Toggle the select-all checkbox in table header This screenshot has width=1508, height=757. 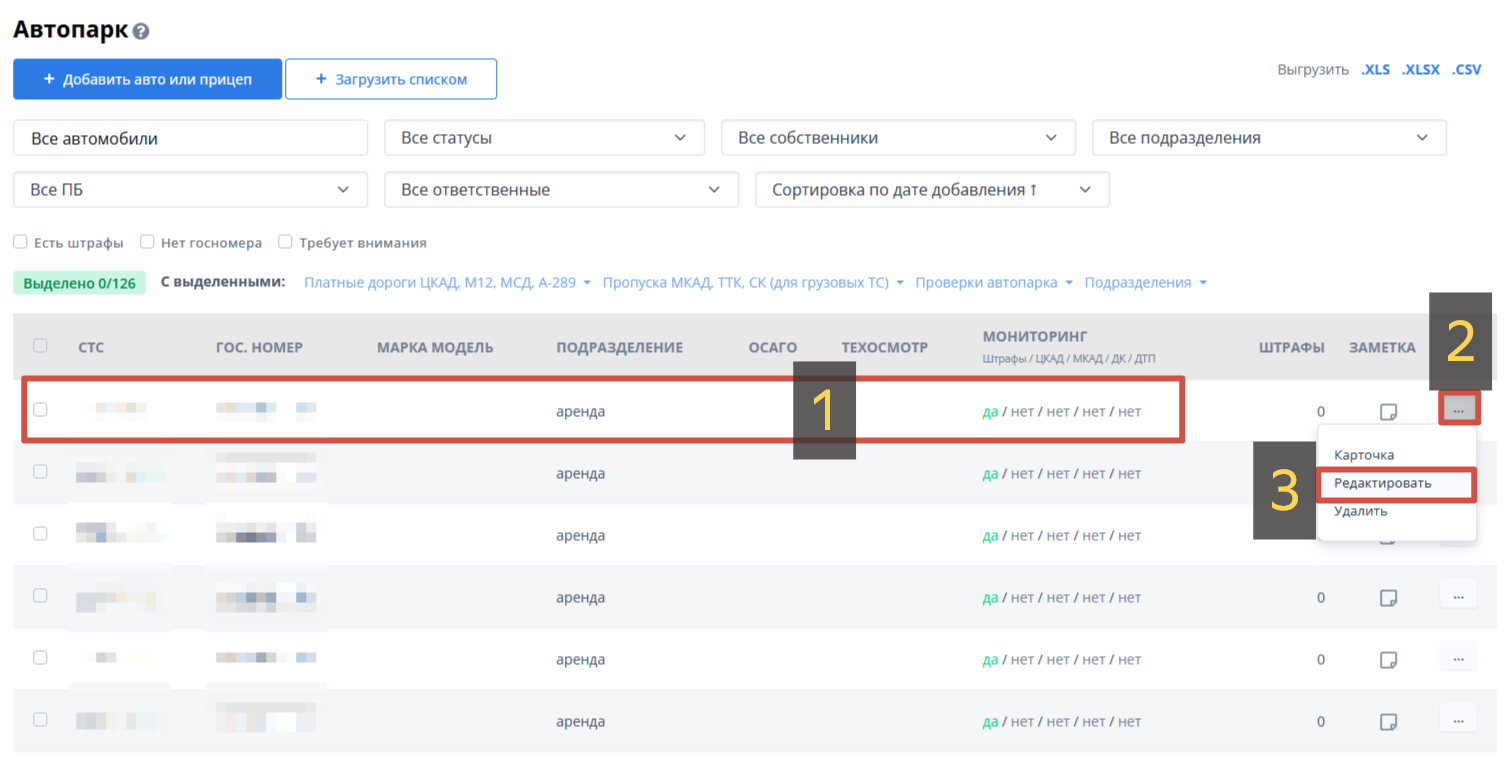point(40,346)
